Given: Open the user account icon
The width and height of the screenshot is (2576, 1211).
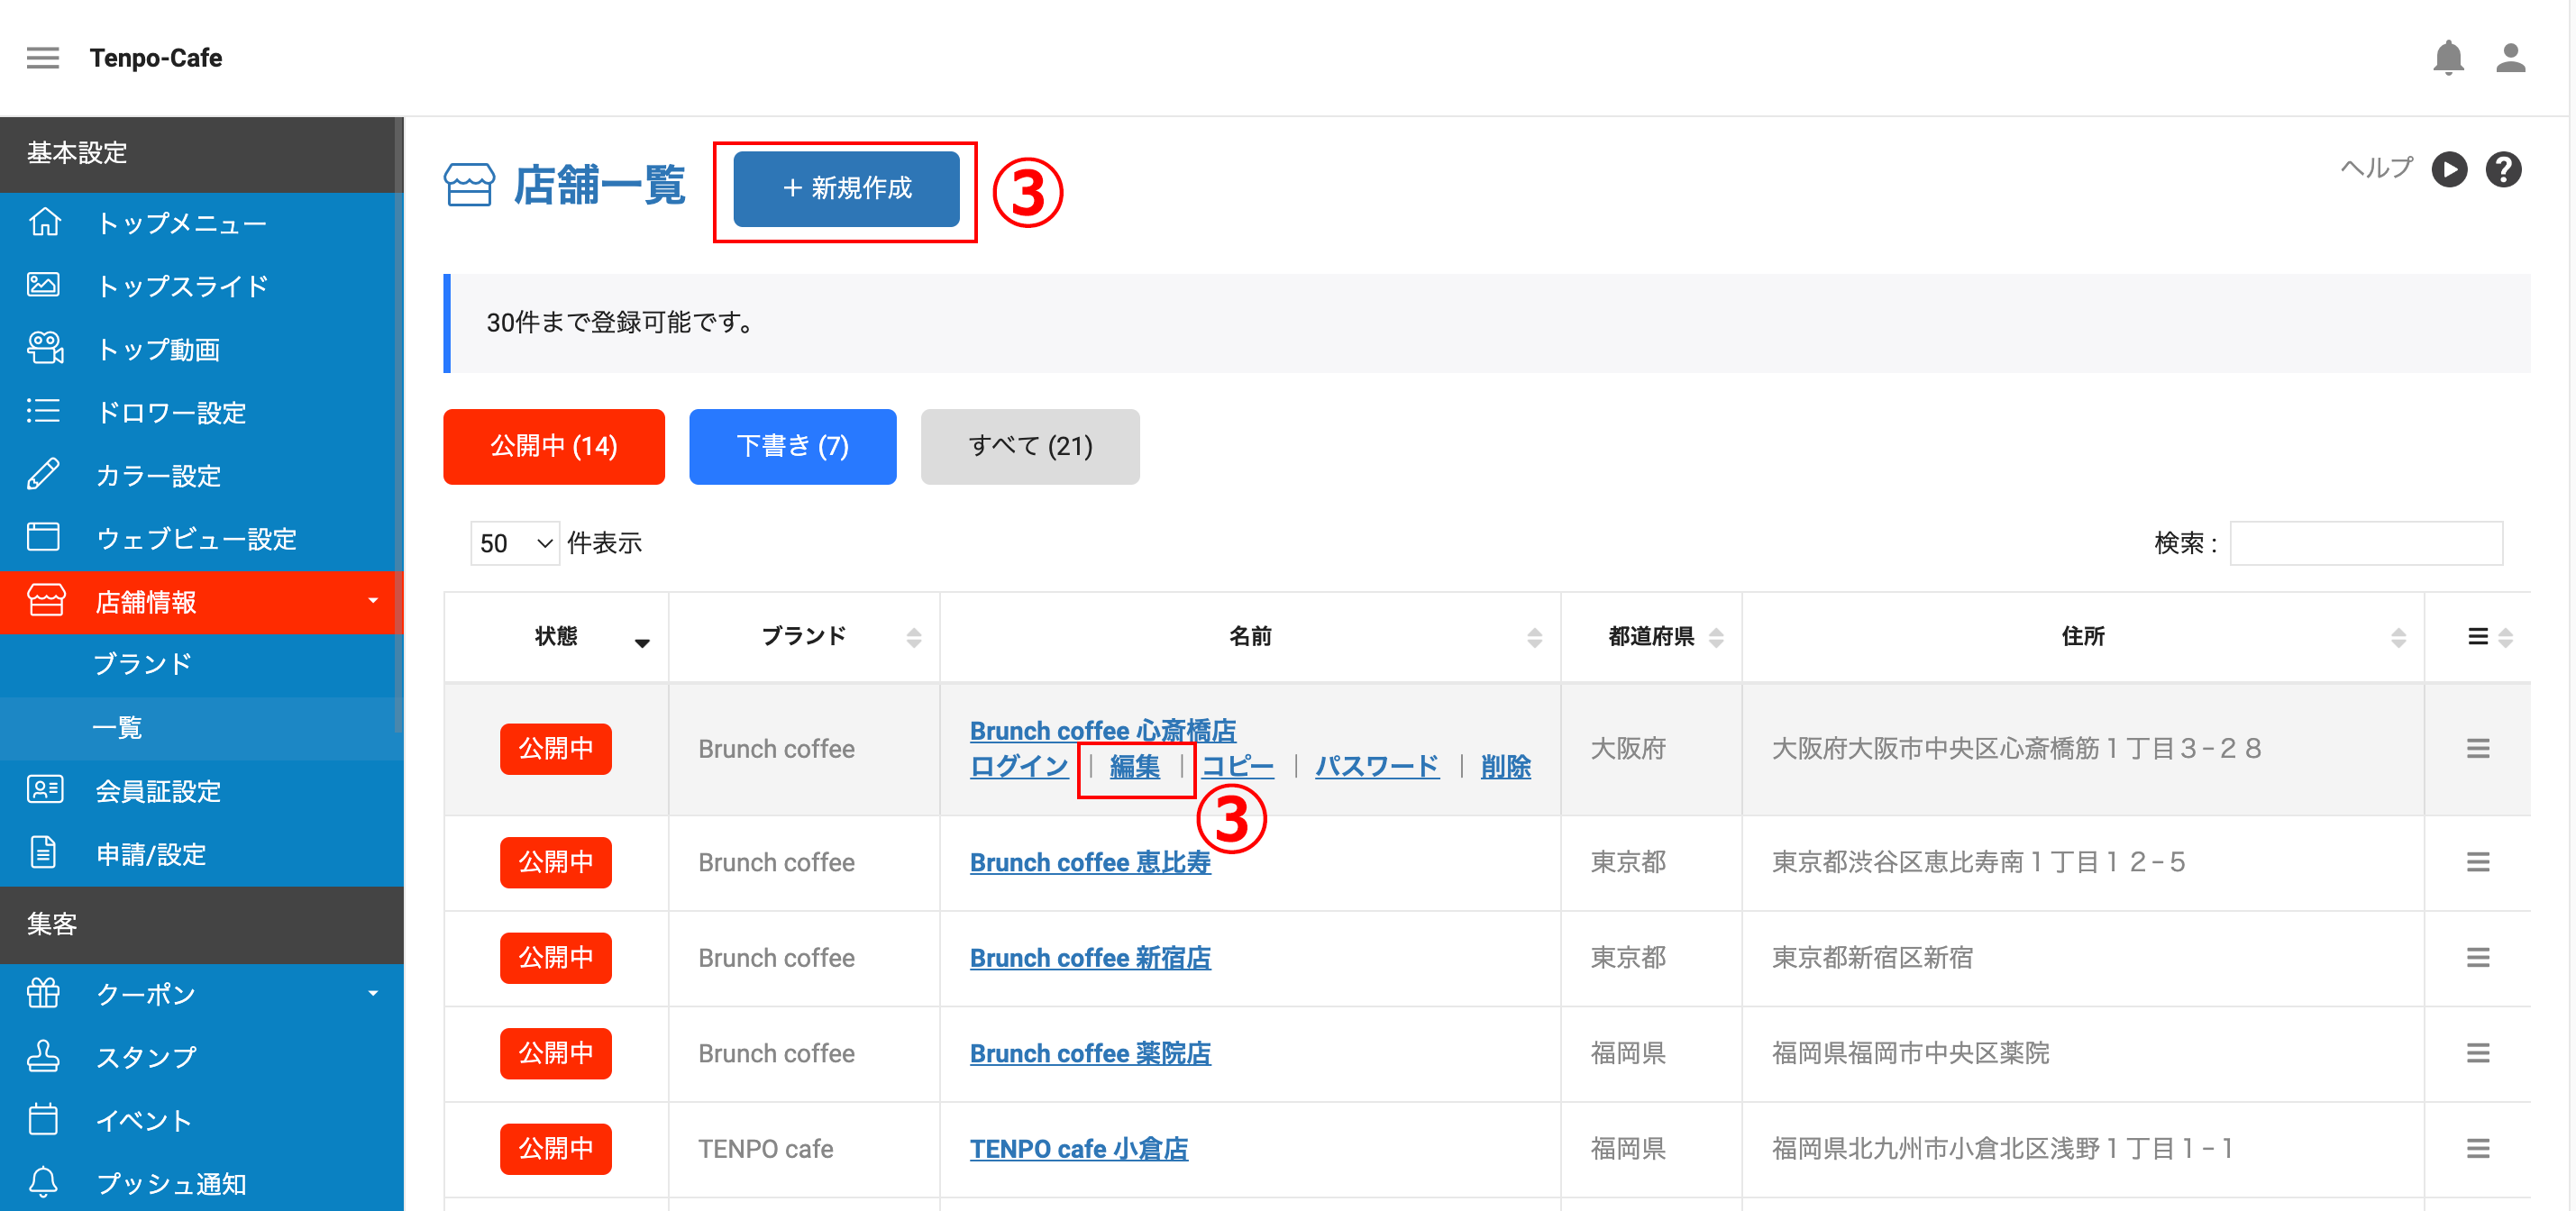Looking at the screenshot, I should coord(2511,58).
